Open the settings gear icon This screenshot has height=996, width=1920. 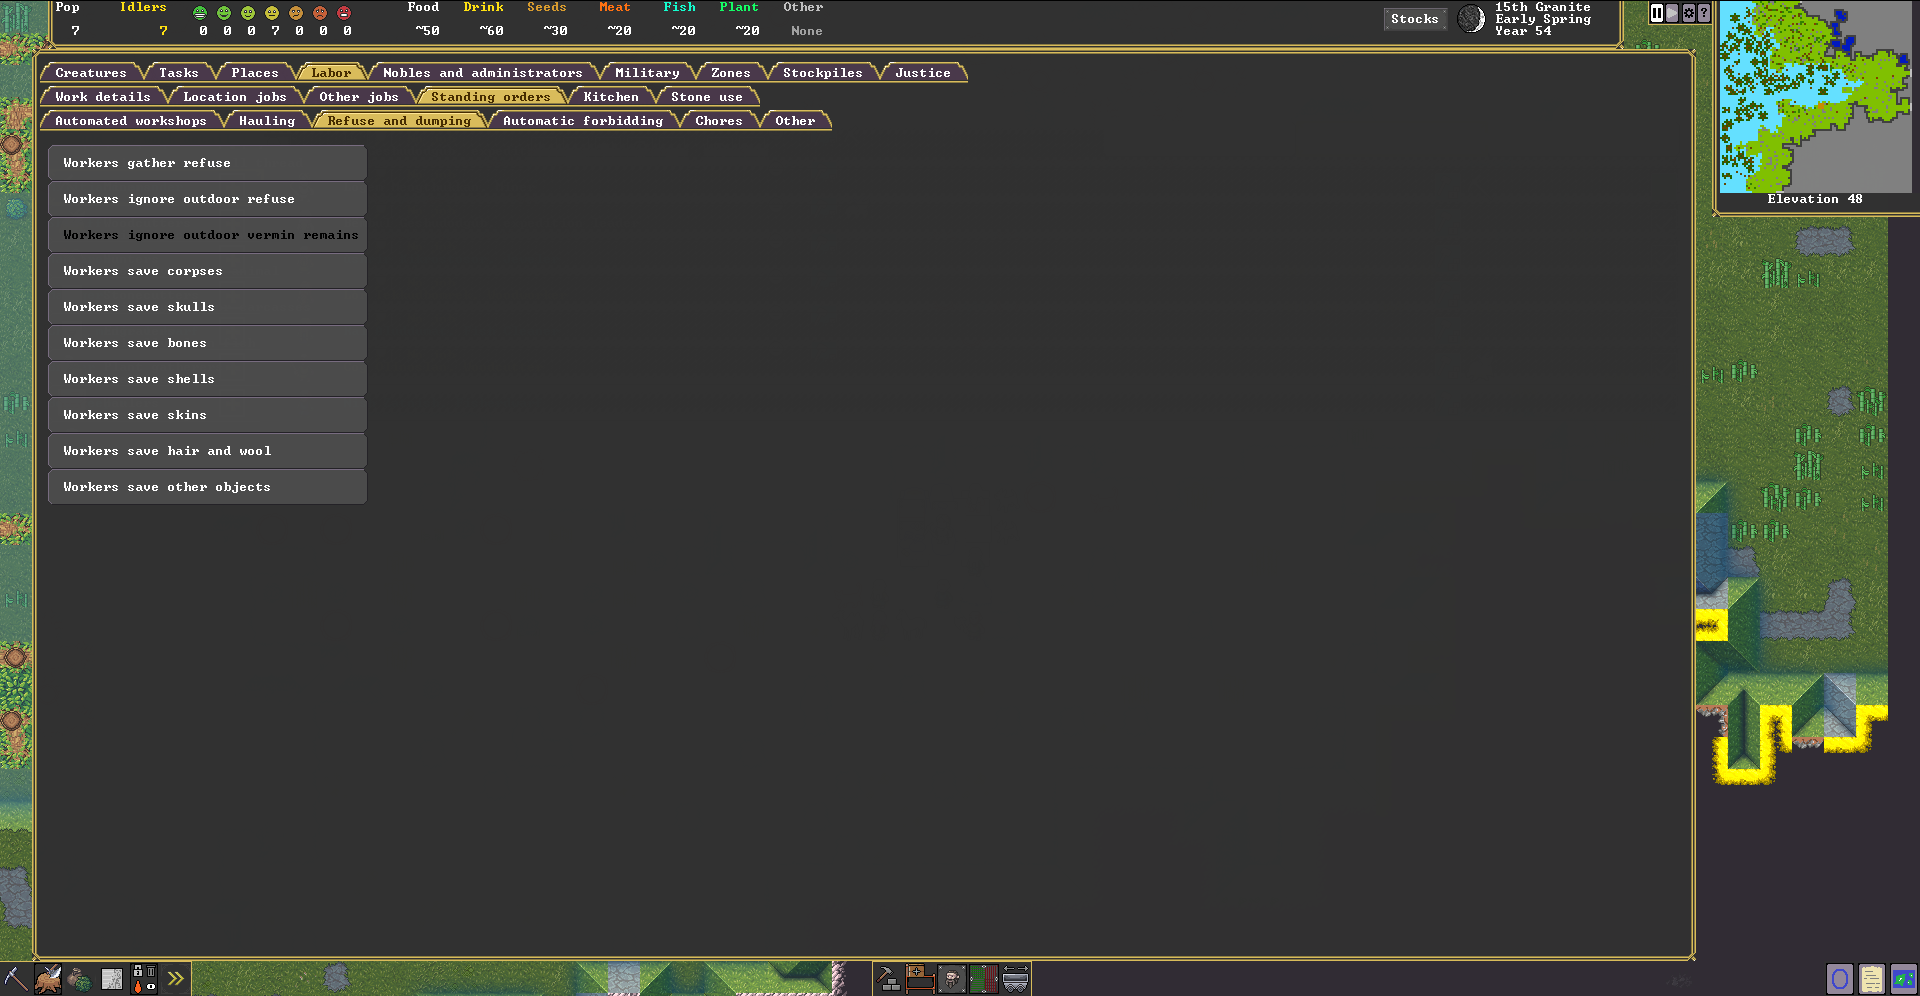point(1689,13)
